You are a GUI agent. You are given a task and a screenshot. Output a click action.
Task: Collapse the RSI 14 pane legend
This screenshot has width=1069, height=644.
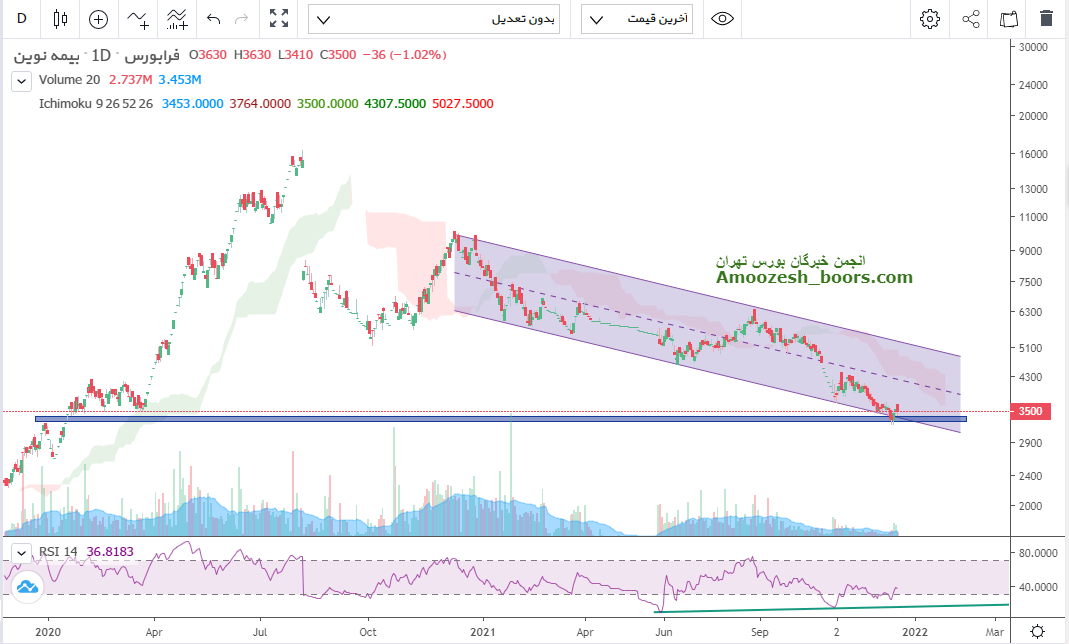point(20,551)
